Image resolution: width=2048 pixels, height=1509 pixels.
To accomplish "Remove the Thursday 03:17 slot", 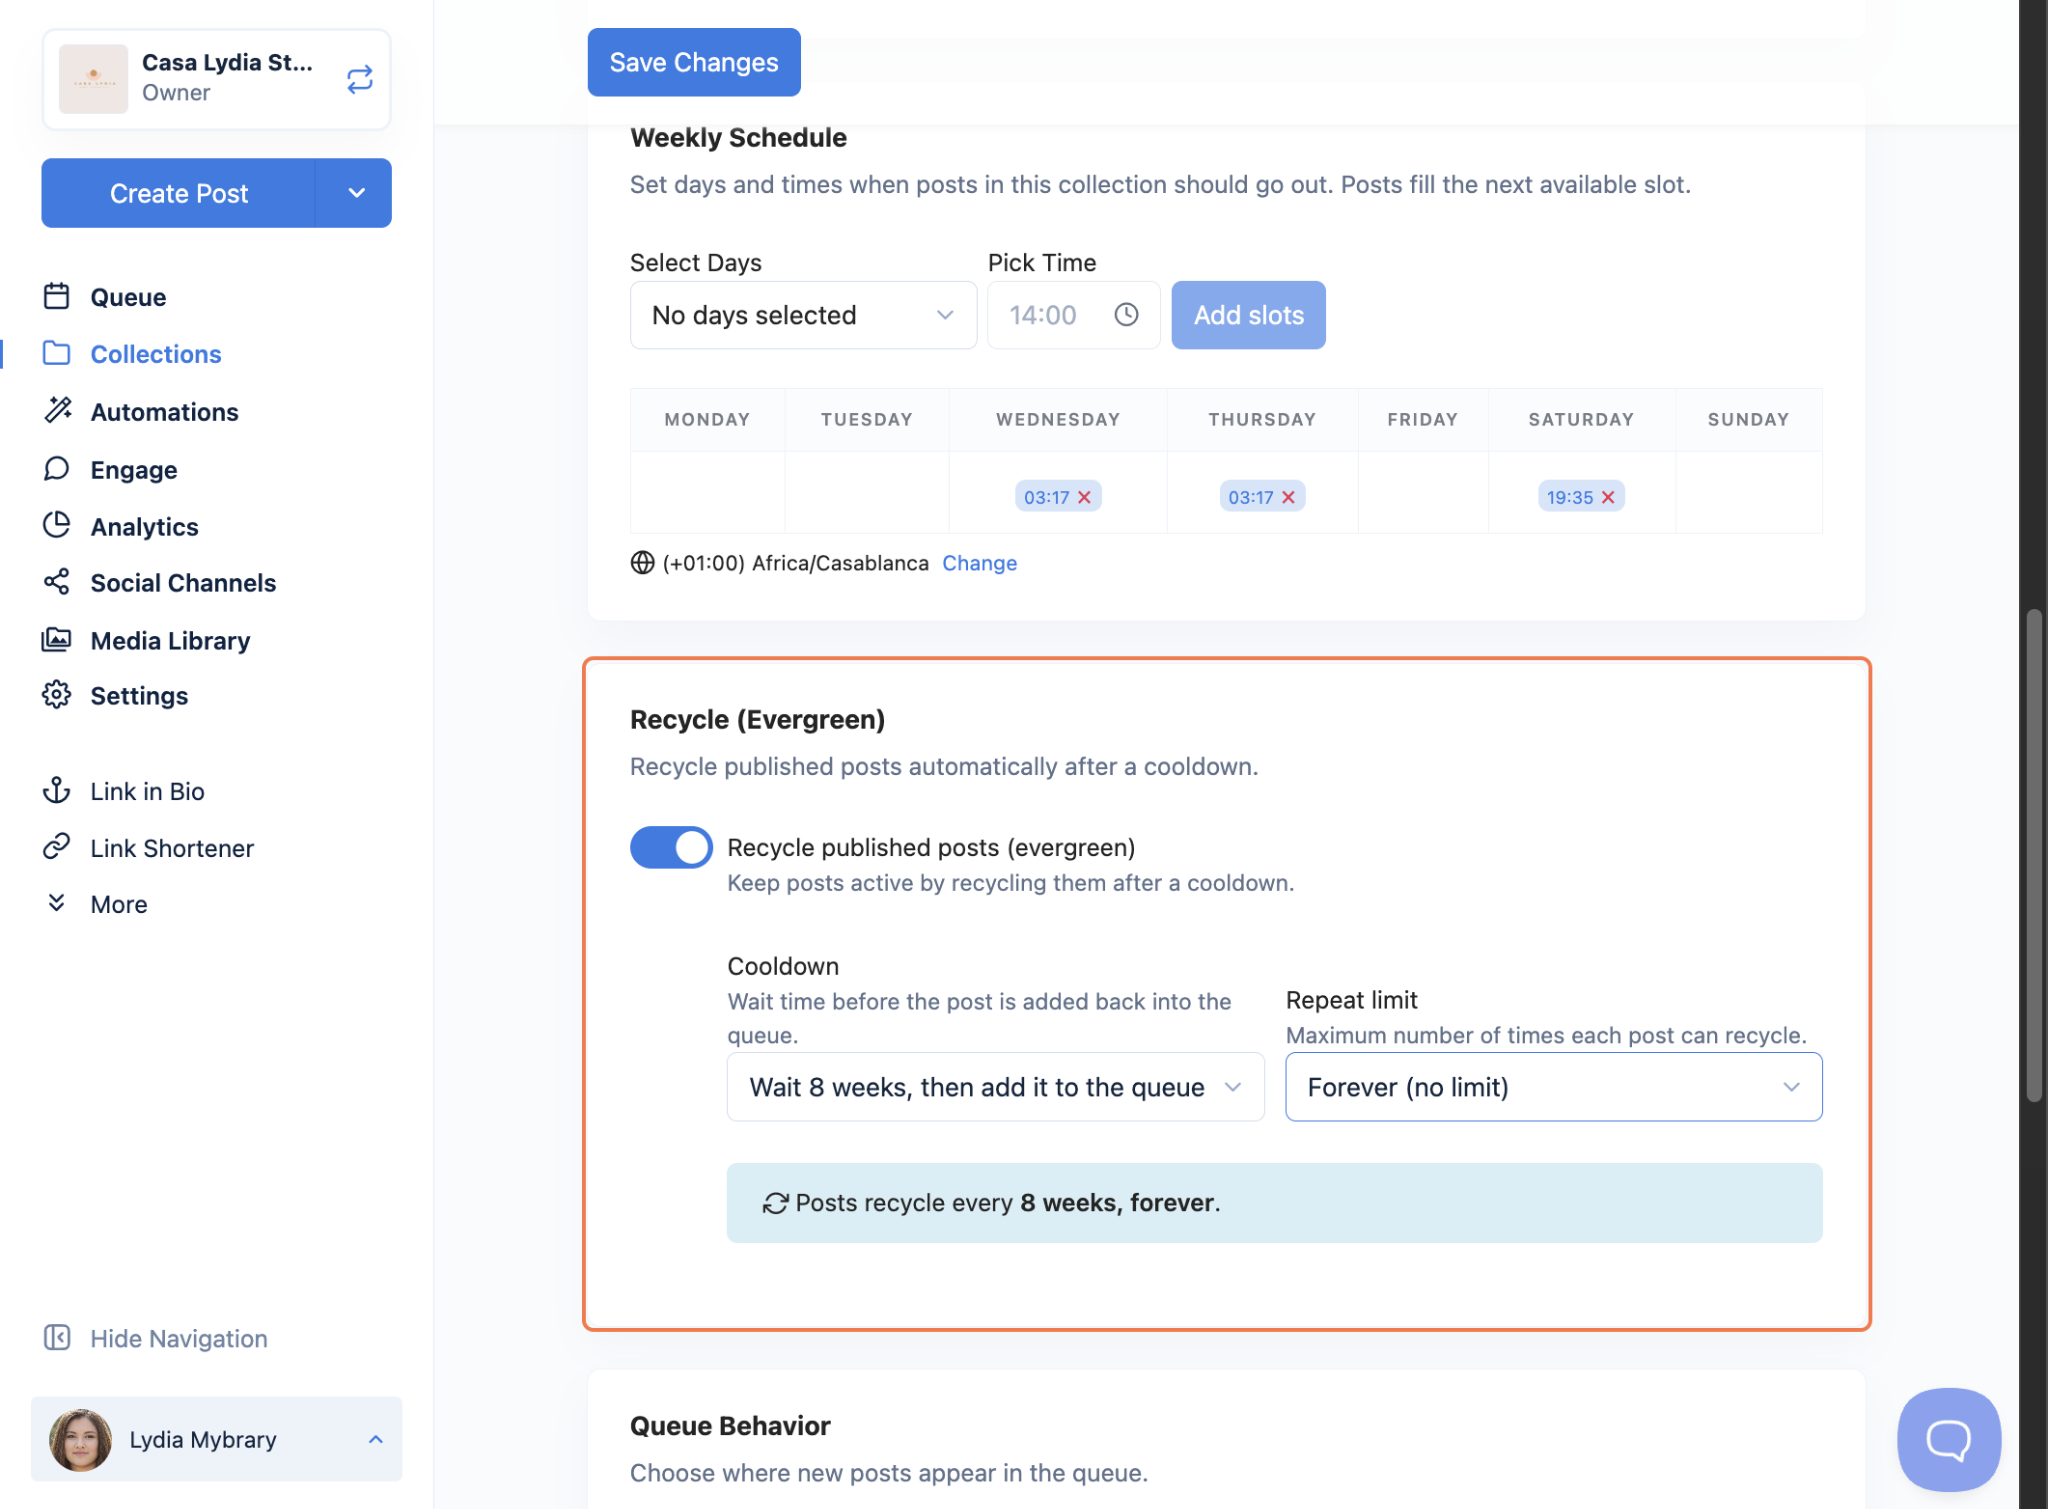I will pos(1288,497).
